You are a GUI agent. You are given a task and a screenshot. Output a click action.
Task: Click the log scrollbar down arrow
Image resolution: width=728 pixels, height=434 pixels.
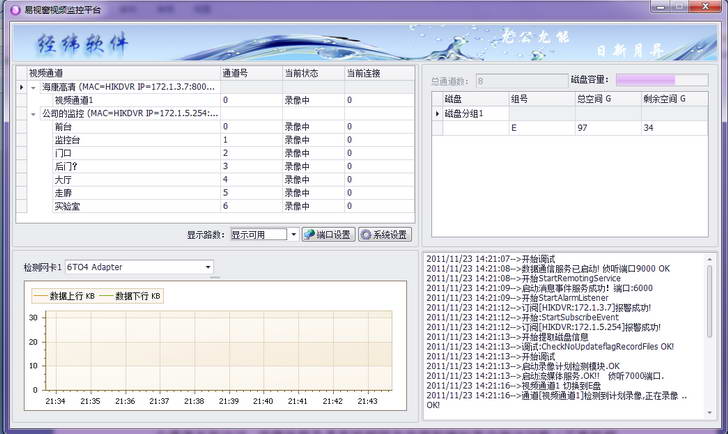click(x=709, y=413)
